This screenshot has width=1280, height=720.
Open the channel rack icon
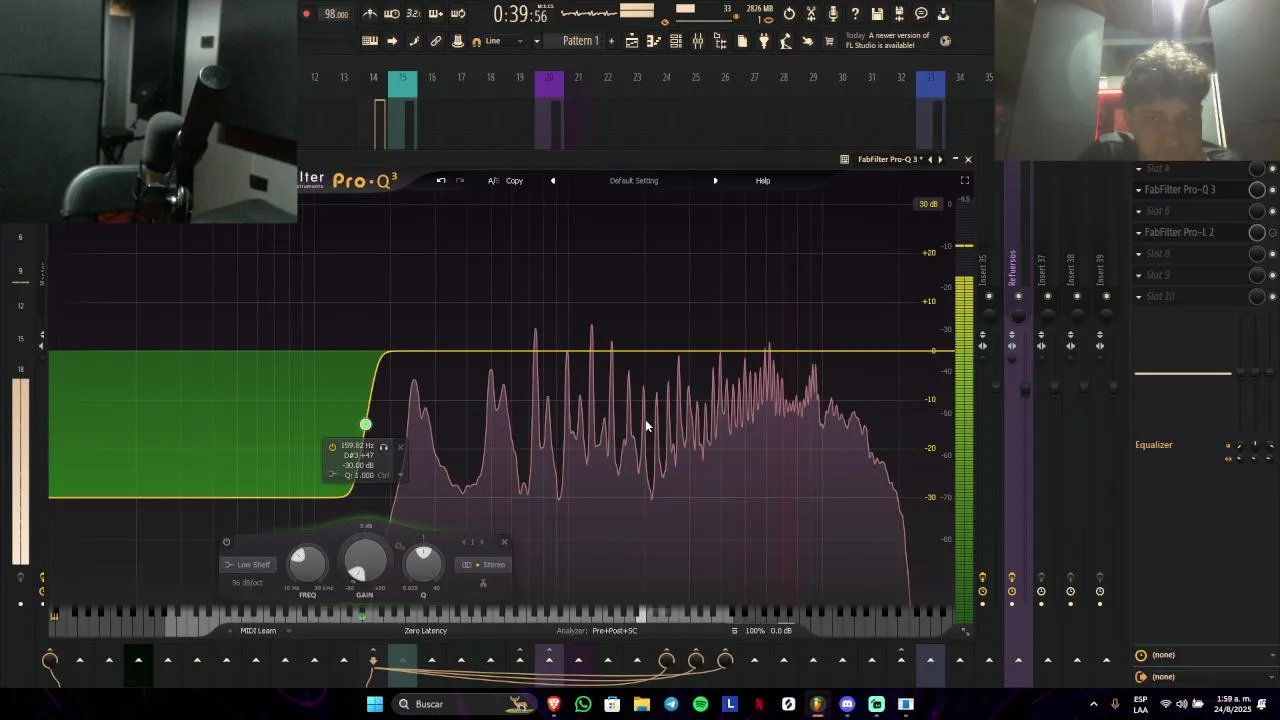pos(676,41)
